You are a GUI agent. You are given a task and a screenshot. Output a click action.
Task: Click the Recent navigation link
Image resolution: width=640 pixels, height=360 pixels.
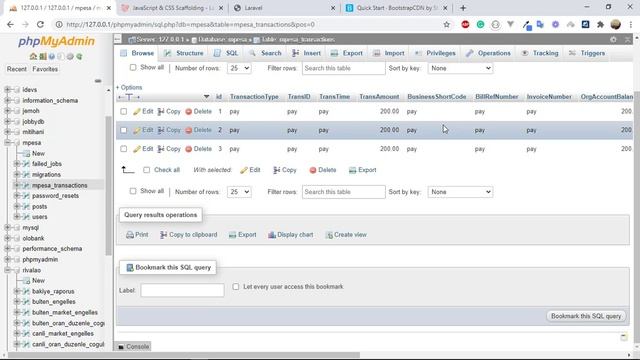pos(17,69)
